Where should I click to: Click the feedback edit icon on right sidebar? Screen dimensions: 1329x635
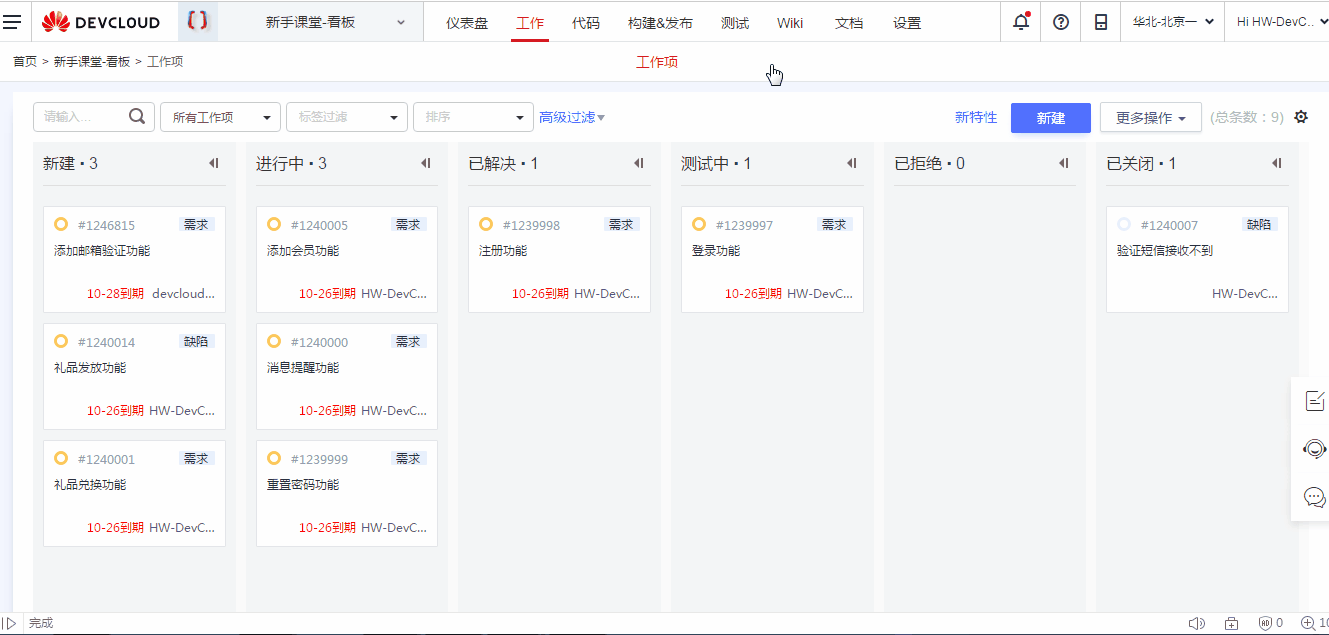1314,400
